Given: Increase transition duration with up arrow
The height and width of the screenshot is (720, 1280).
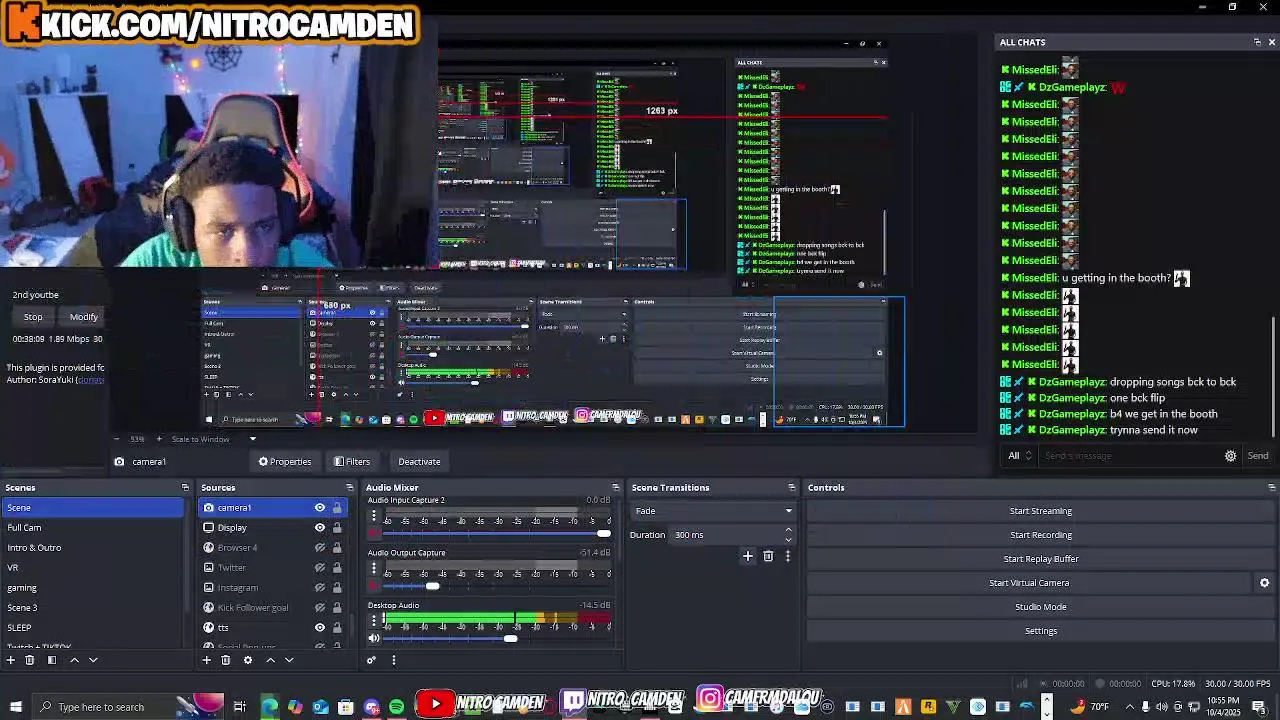Looking at the screenshot, I should click(x=788, y=530).
